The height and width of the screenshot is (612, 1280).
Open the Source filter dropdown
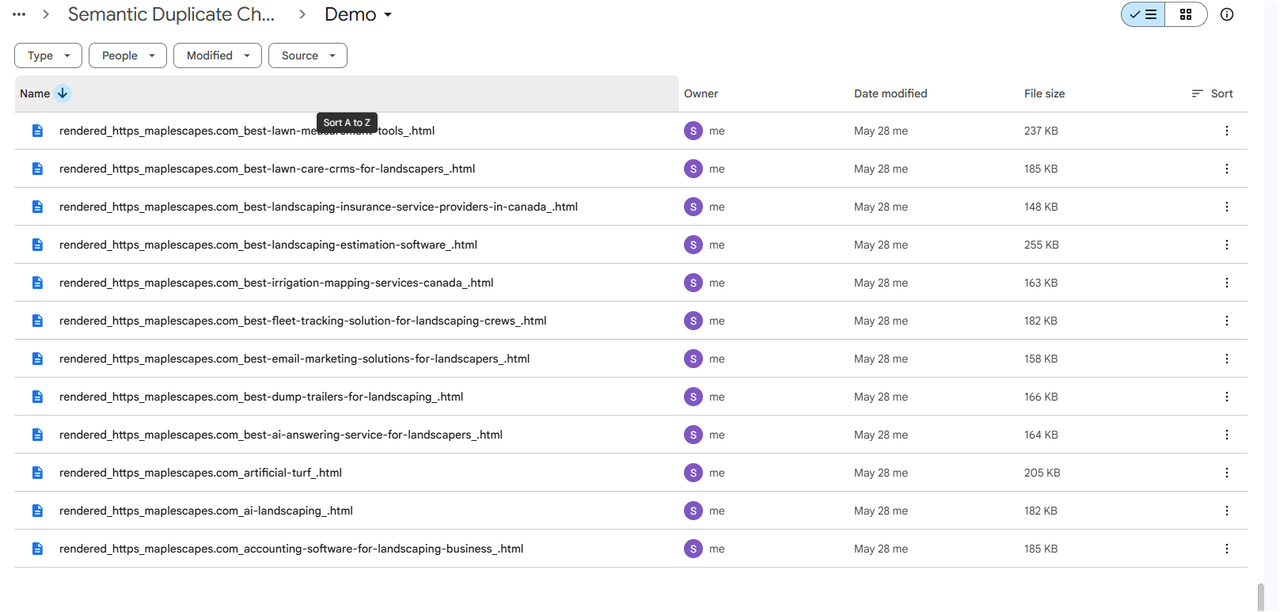point(307,56)
